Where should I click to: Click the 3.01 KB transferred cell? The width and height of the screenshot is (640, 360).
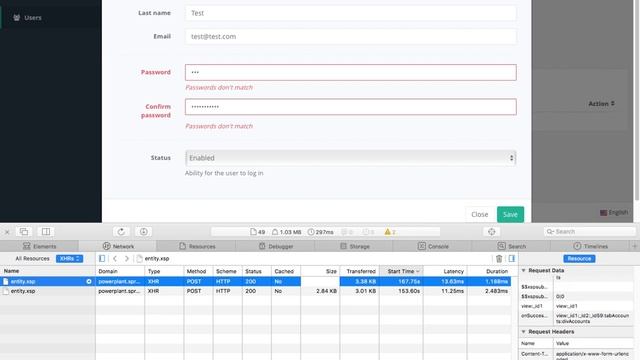coord(360,291)
